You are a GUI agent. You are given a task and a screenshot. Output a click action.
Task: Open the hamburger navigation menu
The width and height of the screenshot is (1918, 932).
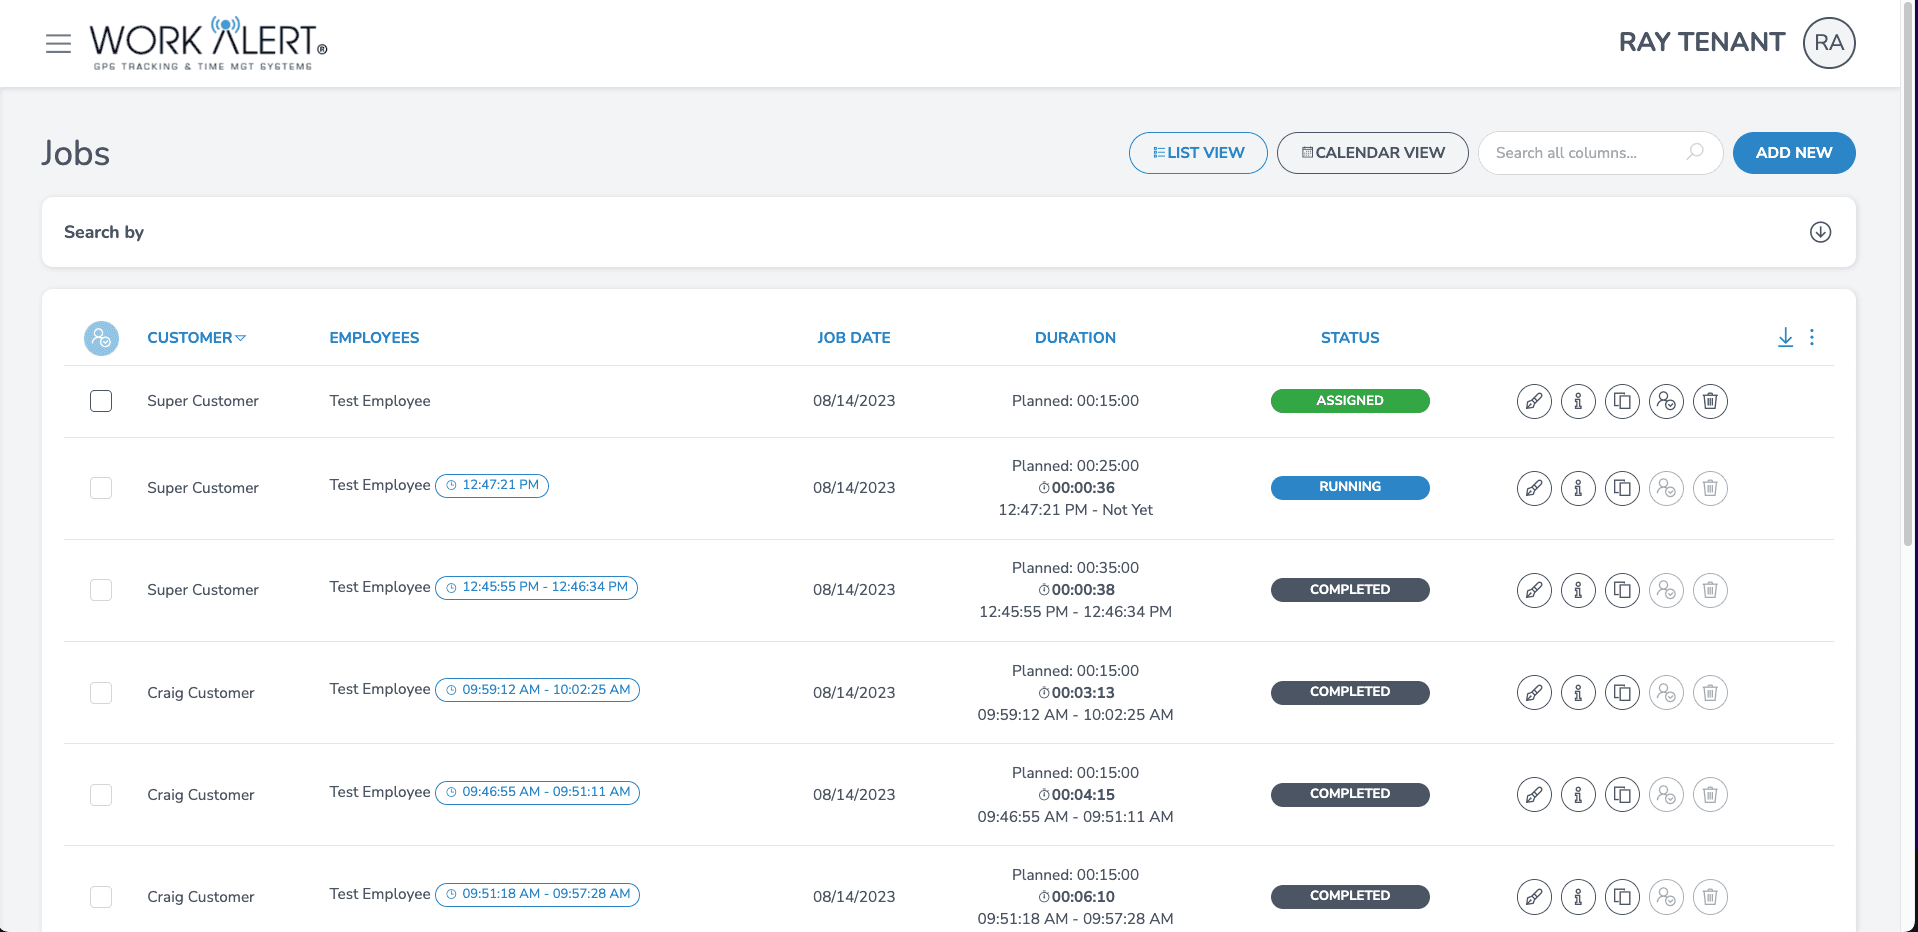point(58,43)
